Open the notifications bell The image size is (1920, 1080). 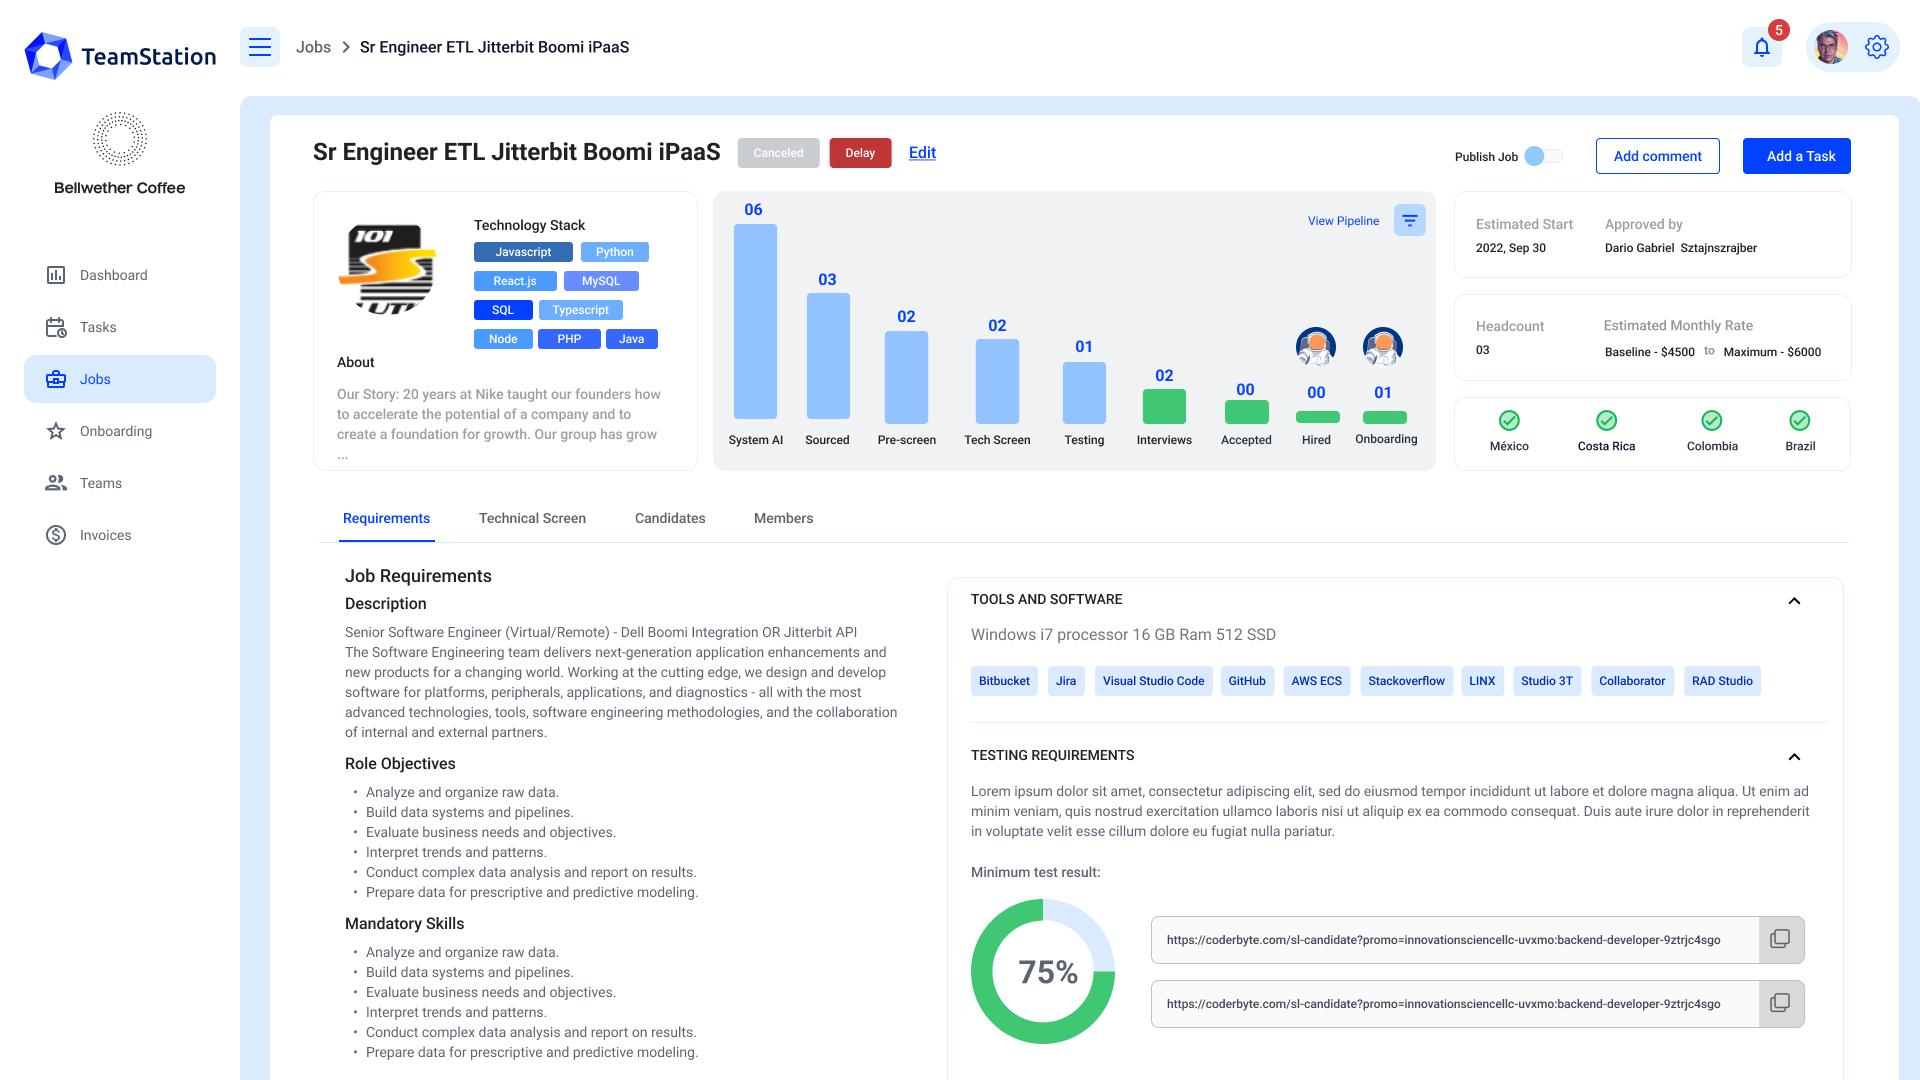pos(1762,47)
